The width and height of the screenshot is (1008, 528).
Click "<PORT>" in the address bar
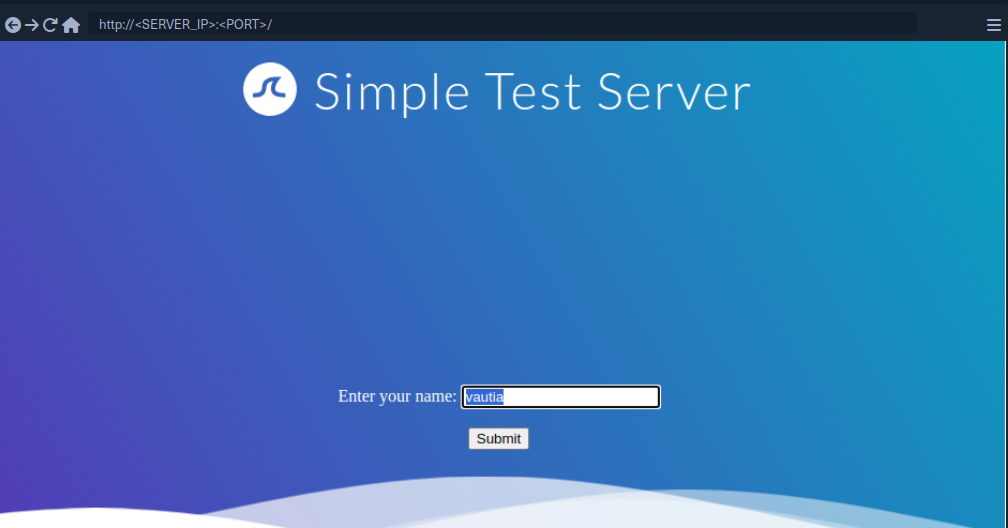tap(242, 24)
